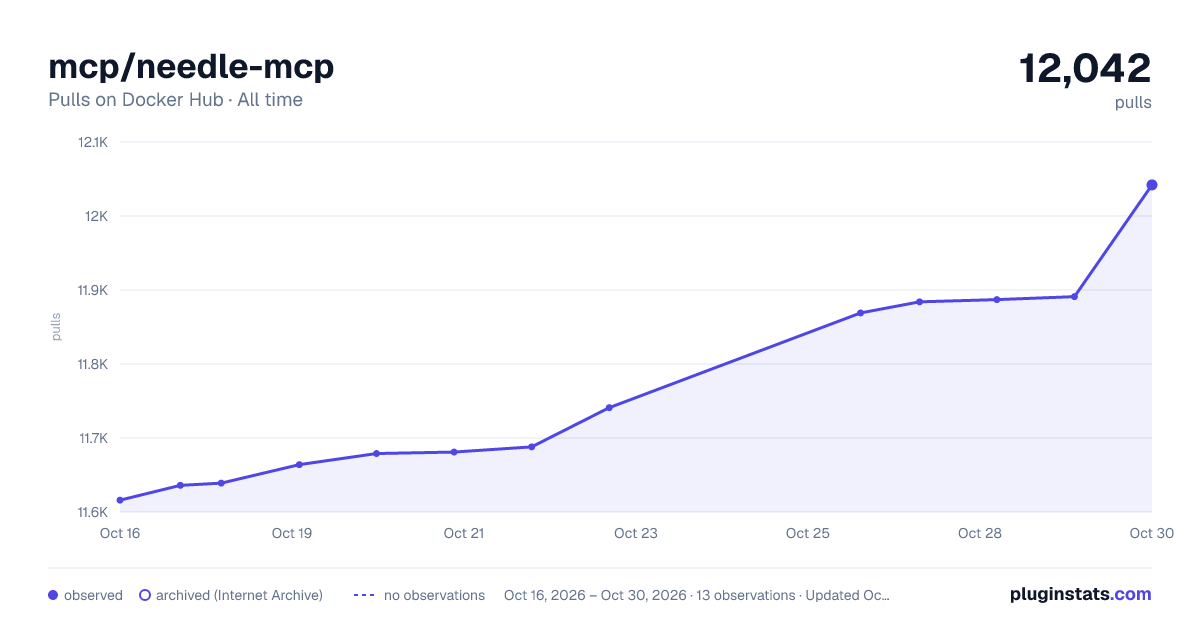The width and height of the screenshot is (1200, 630).
Task: Click the 11.8K y-axis label
Action: [x=92, y=364]
